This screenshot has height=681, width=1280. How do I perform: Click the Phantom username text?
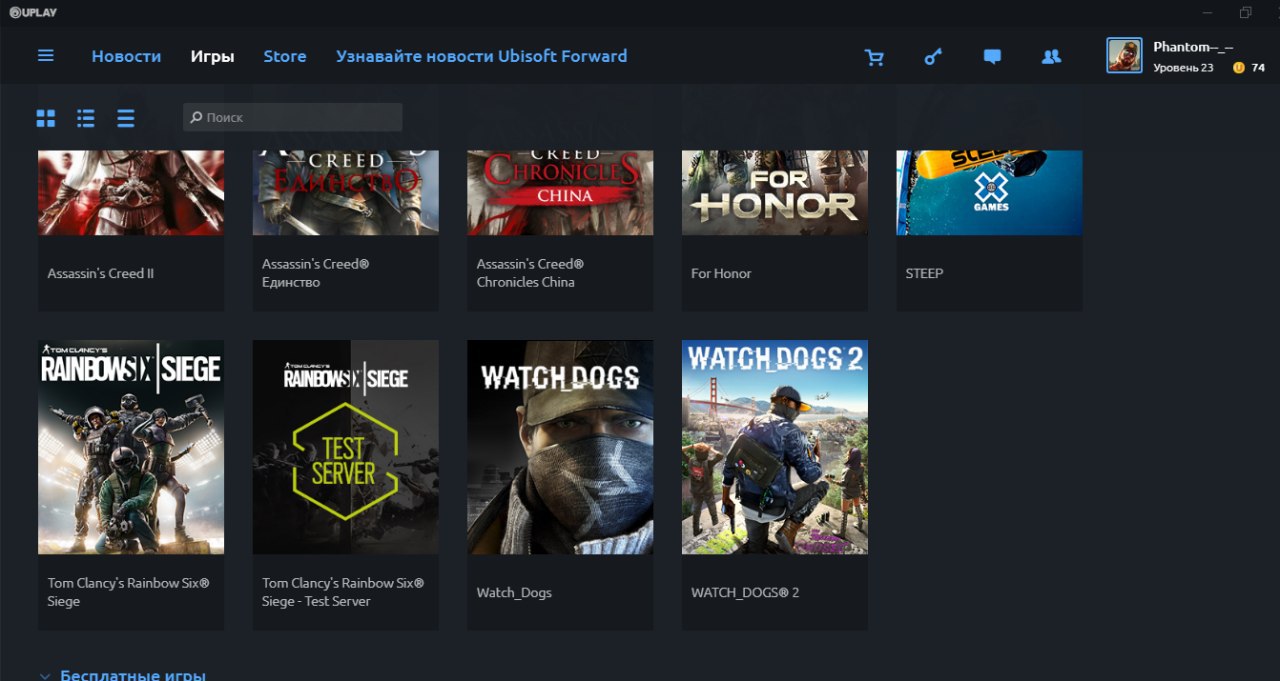tap(1193, 47)
